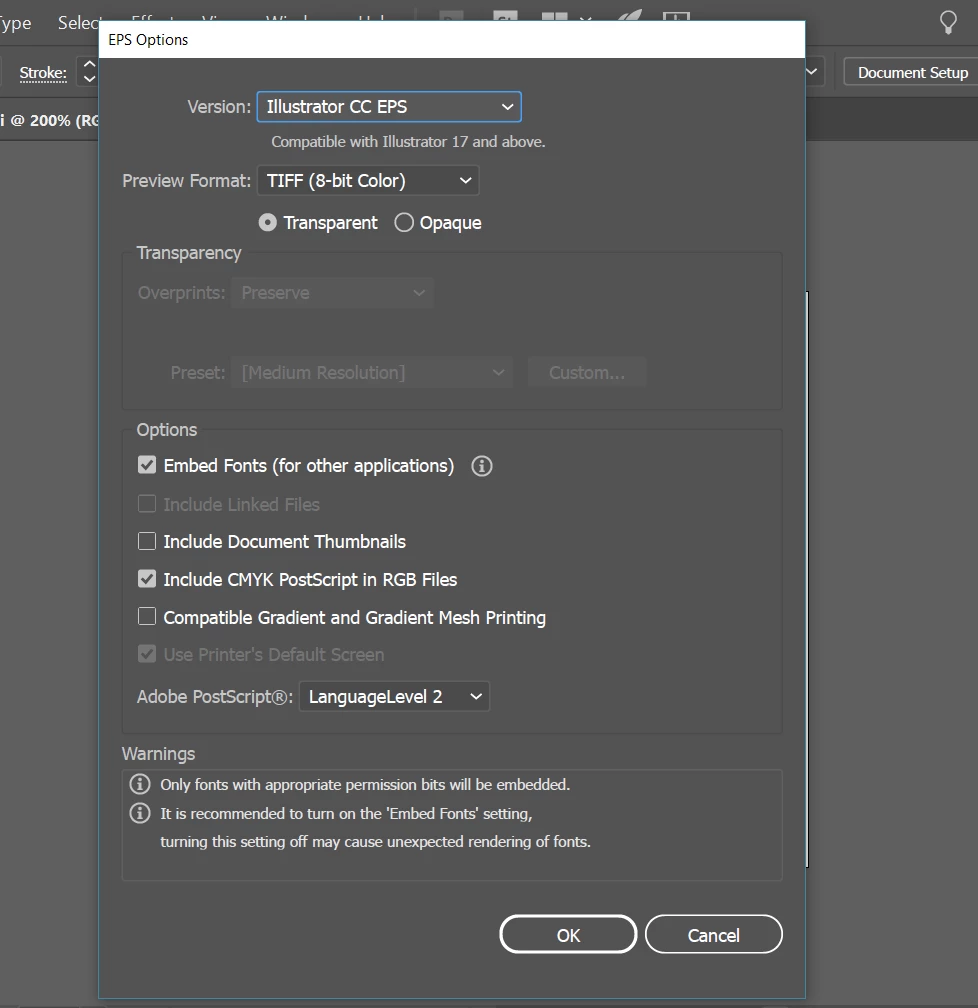Open the Type menu
Screen dimensions: 978x1008
14,23
